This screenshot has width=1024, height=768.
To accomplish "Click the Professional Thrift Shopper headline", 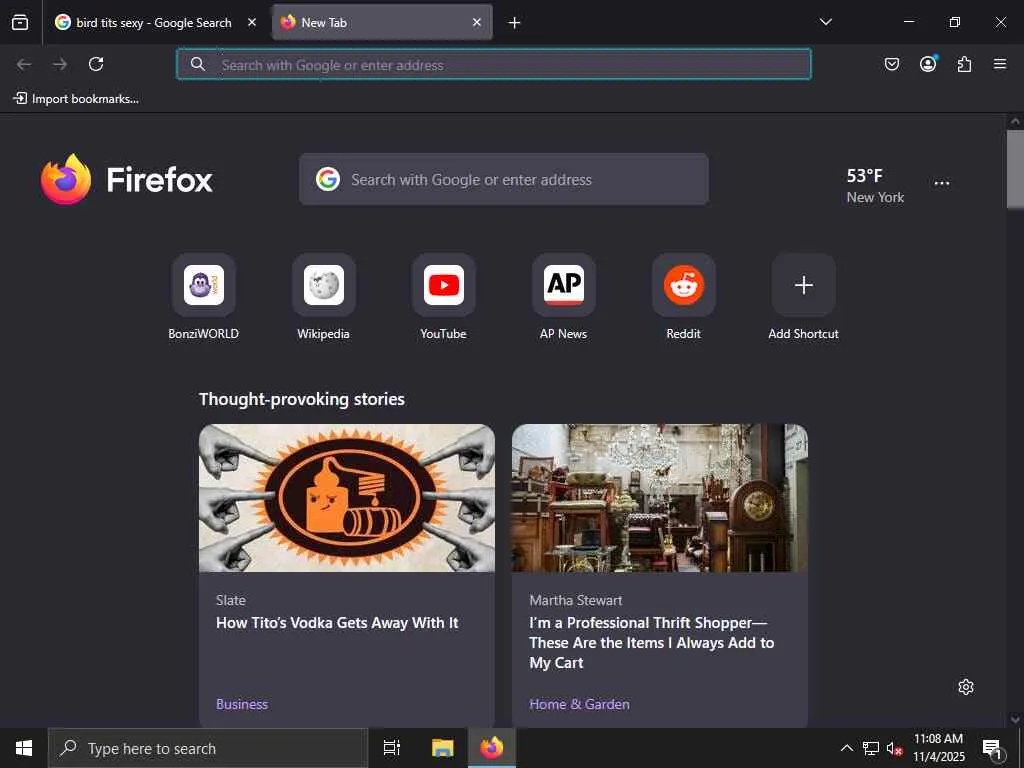I will pos(652,643).
